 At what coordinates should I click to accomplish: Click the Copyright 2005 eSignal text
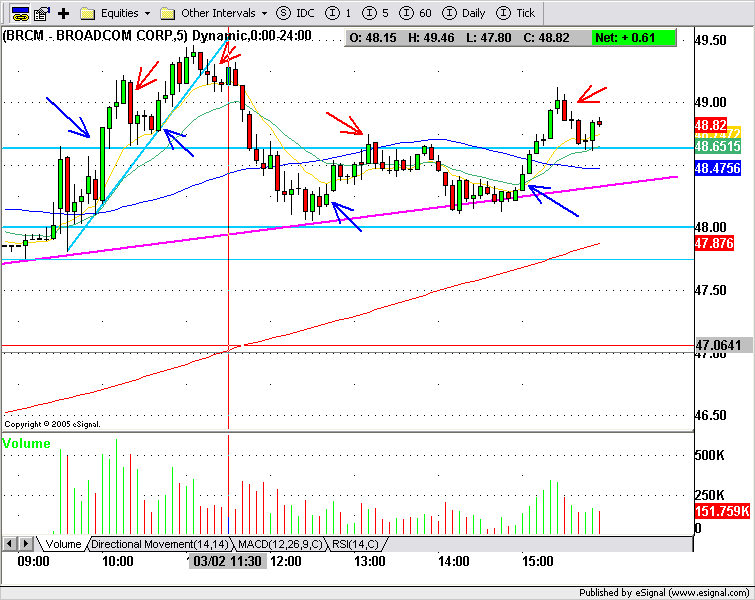coord(52,424)
